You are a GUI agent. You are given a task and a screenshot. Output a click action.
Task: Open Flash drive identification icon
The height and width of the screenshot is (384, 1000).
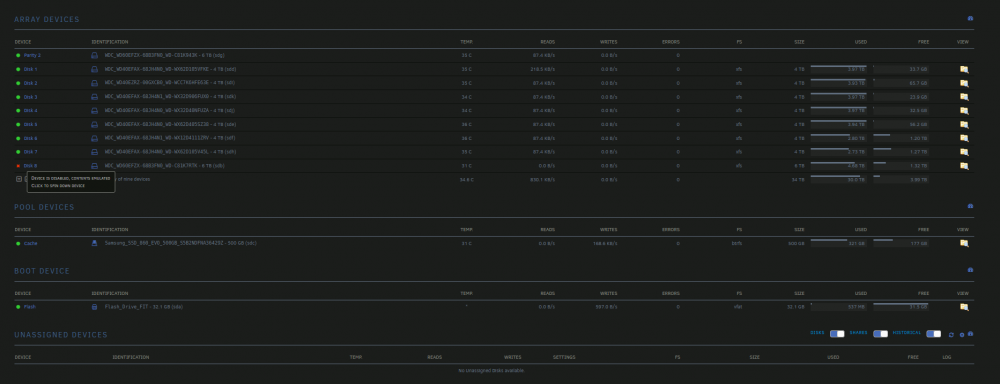click(94, 307)
